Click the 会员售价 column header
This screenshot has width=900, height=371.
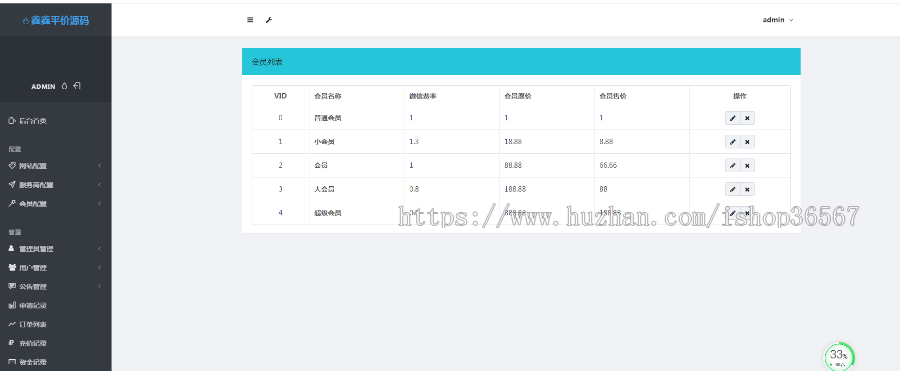tap(613, 96)
